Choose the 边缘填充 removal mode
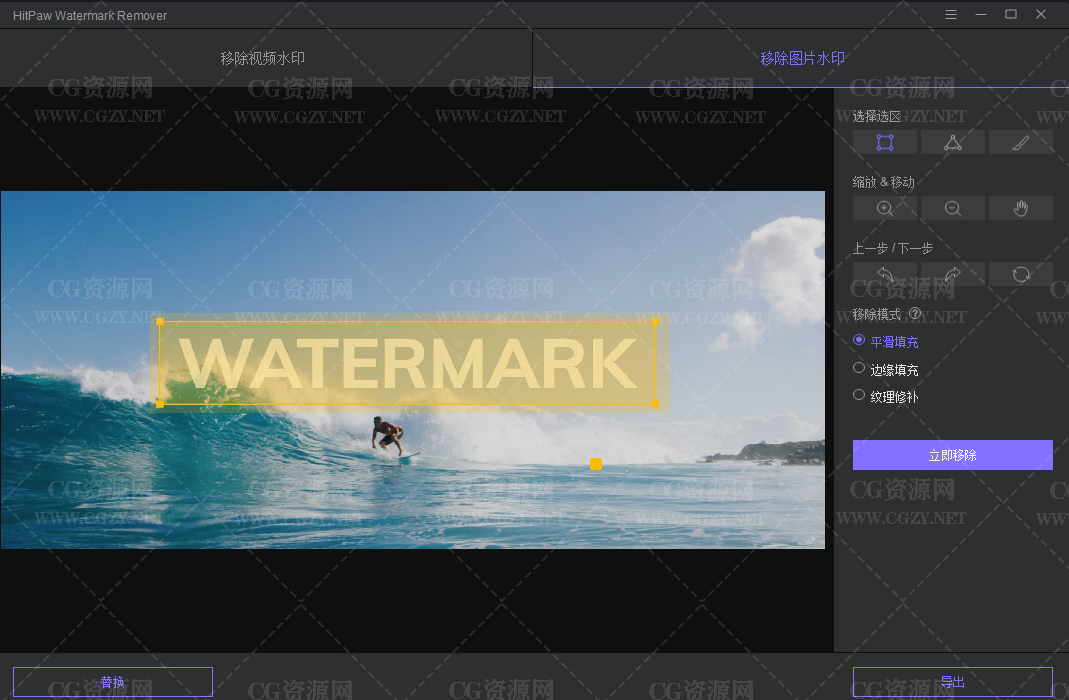The height and width of the screenshot is (700, 1069). (859, 369)
